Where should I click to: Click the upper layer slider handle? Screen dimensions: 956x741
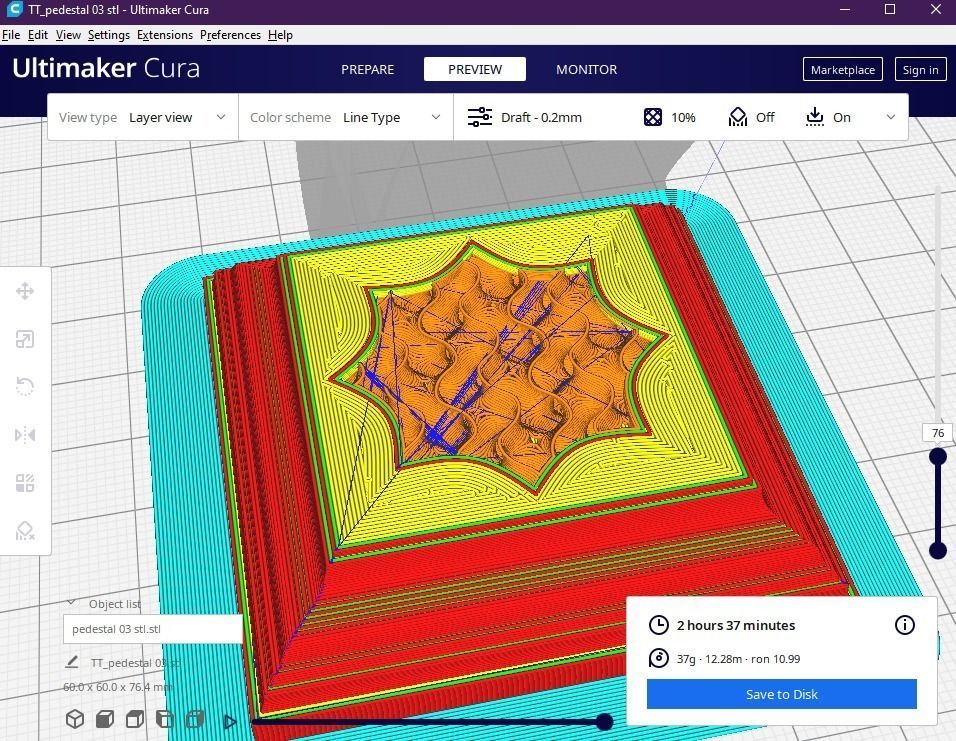938,457
